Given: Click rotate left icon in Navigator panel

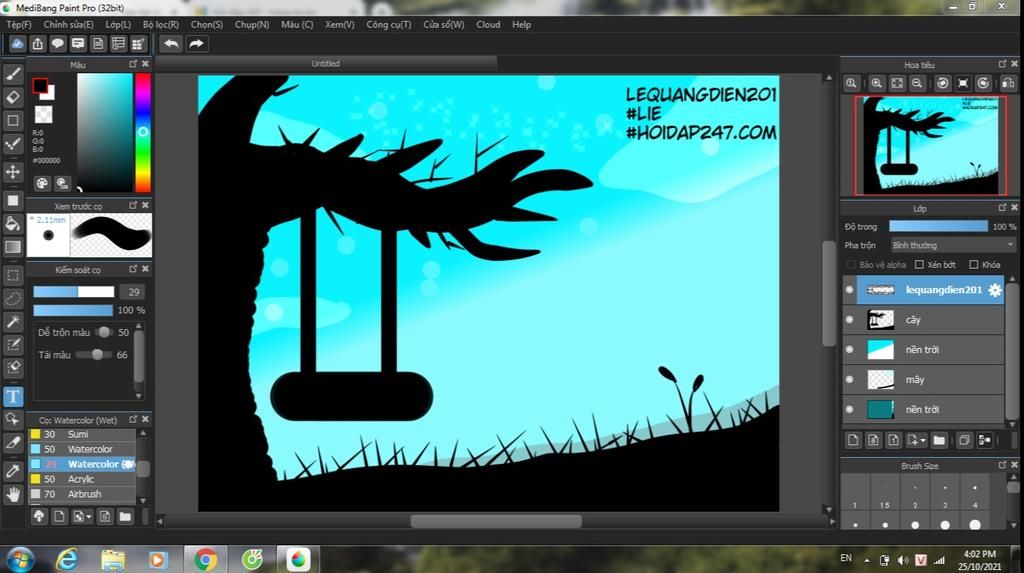Looking at the screenshot, I should [x=942, y=83].
